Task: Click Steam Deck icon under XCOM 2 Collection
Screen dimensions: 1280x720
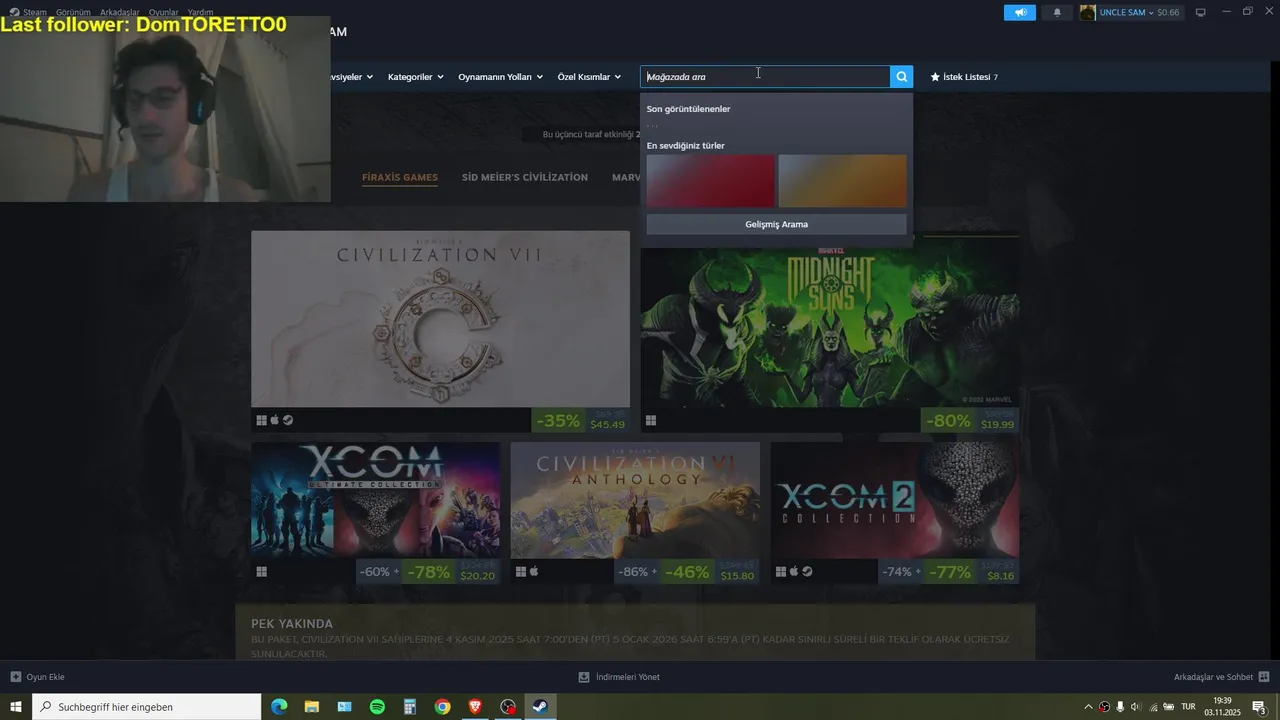Action: 808,572
